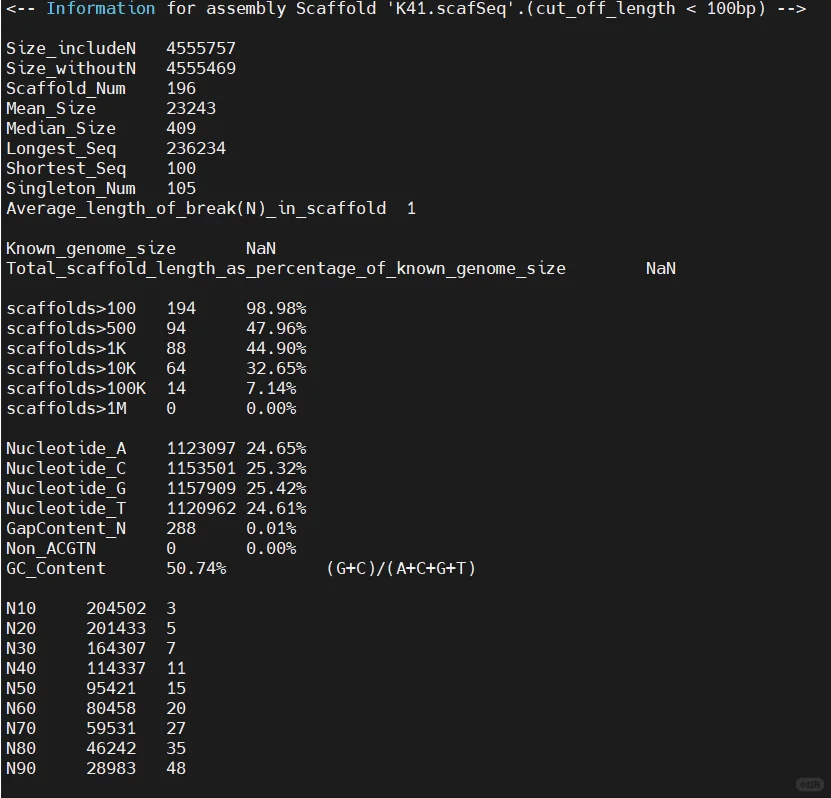Screen dimensions: 831x798
Task: Select the 'Mean_Size' label
Action: [x=51, y=109]
